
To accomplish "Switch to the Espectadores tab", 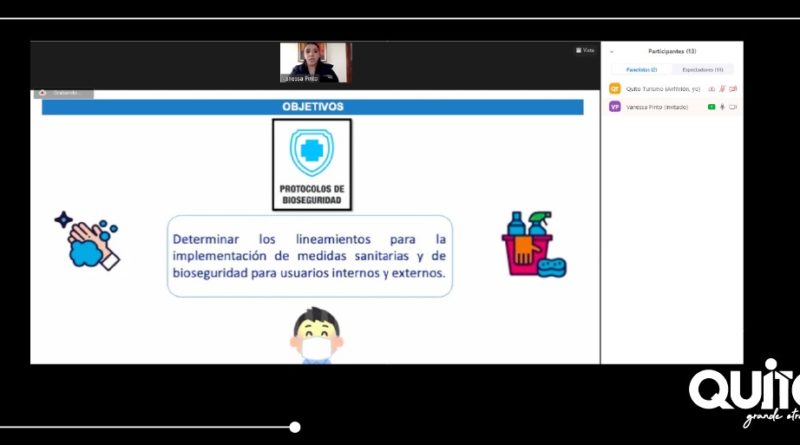I will click(x=703, y=69).
